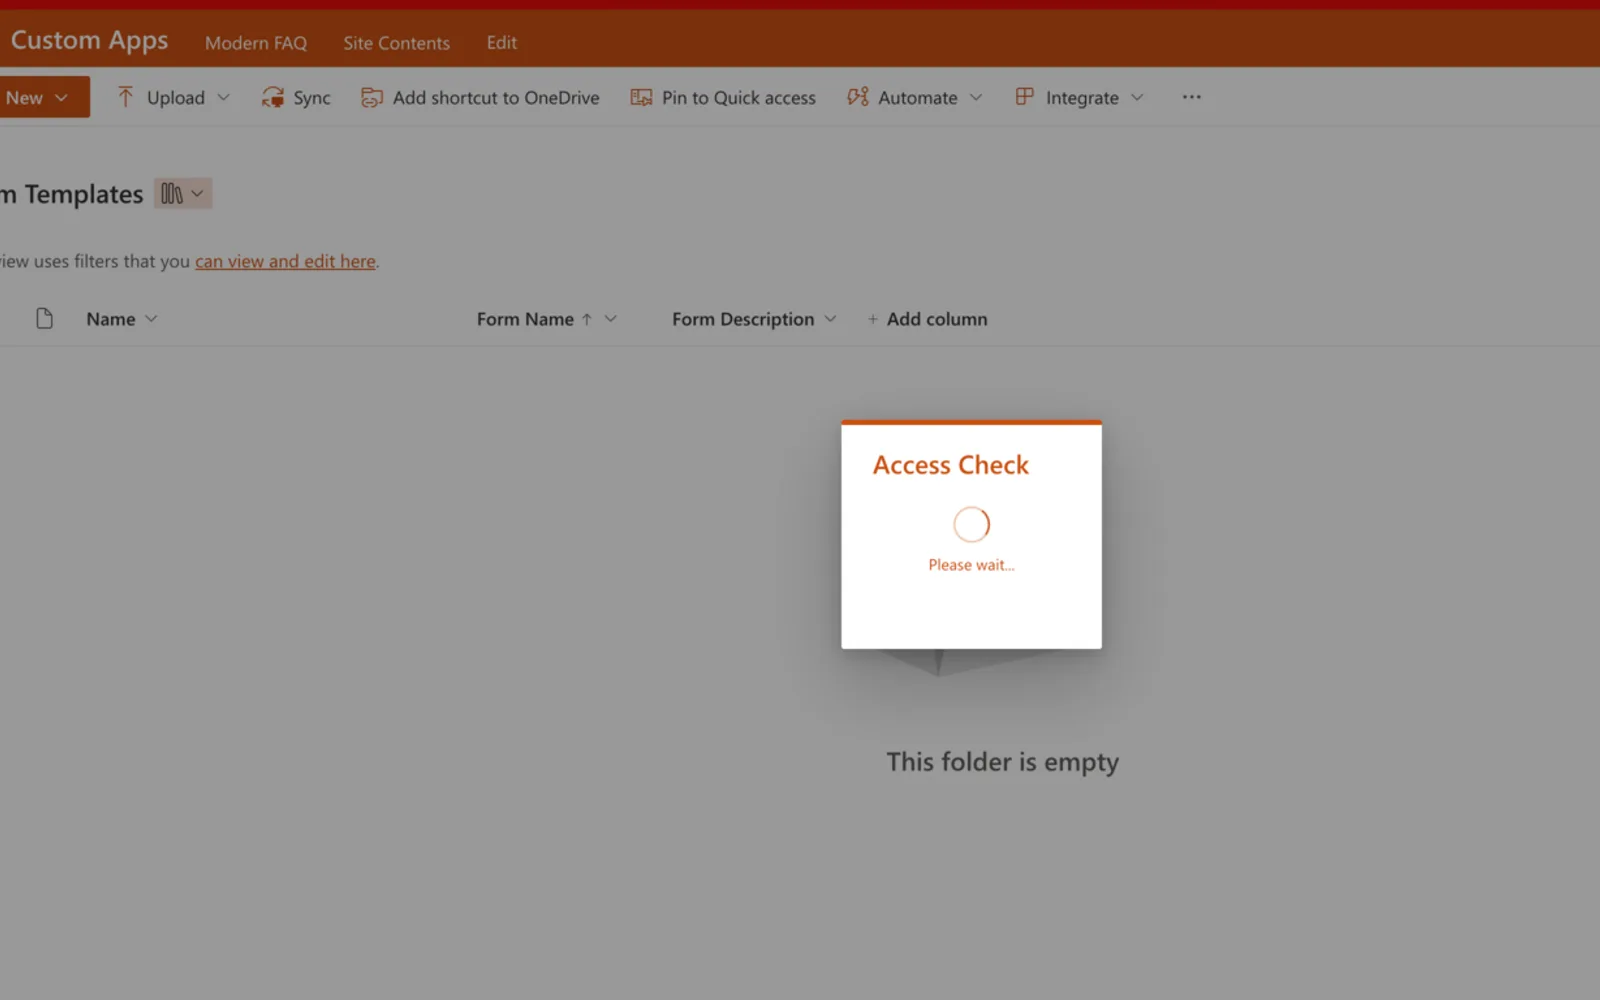Click the Upload arrow icon
Screen dimensions: 1600x1000
click(x=125, y=97)
